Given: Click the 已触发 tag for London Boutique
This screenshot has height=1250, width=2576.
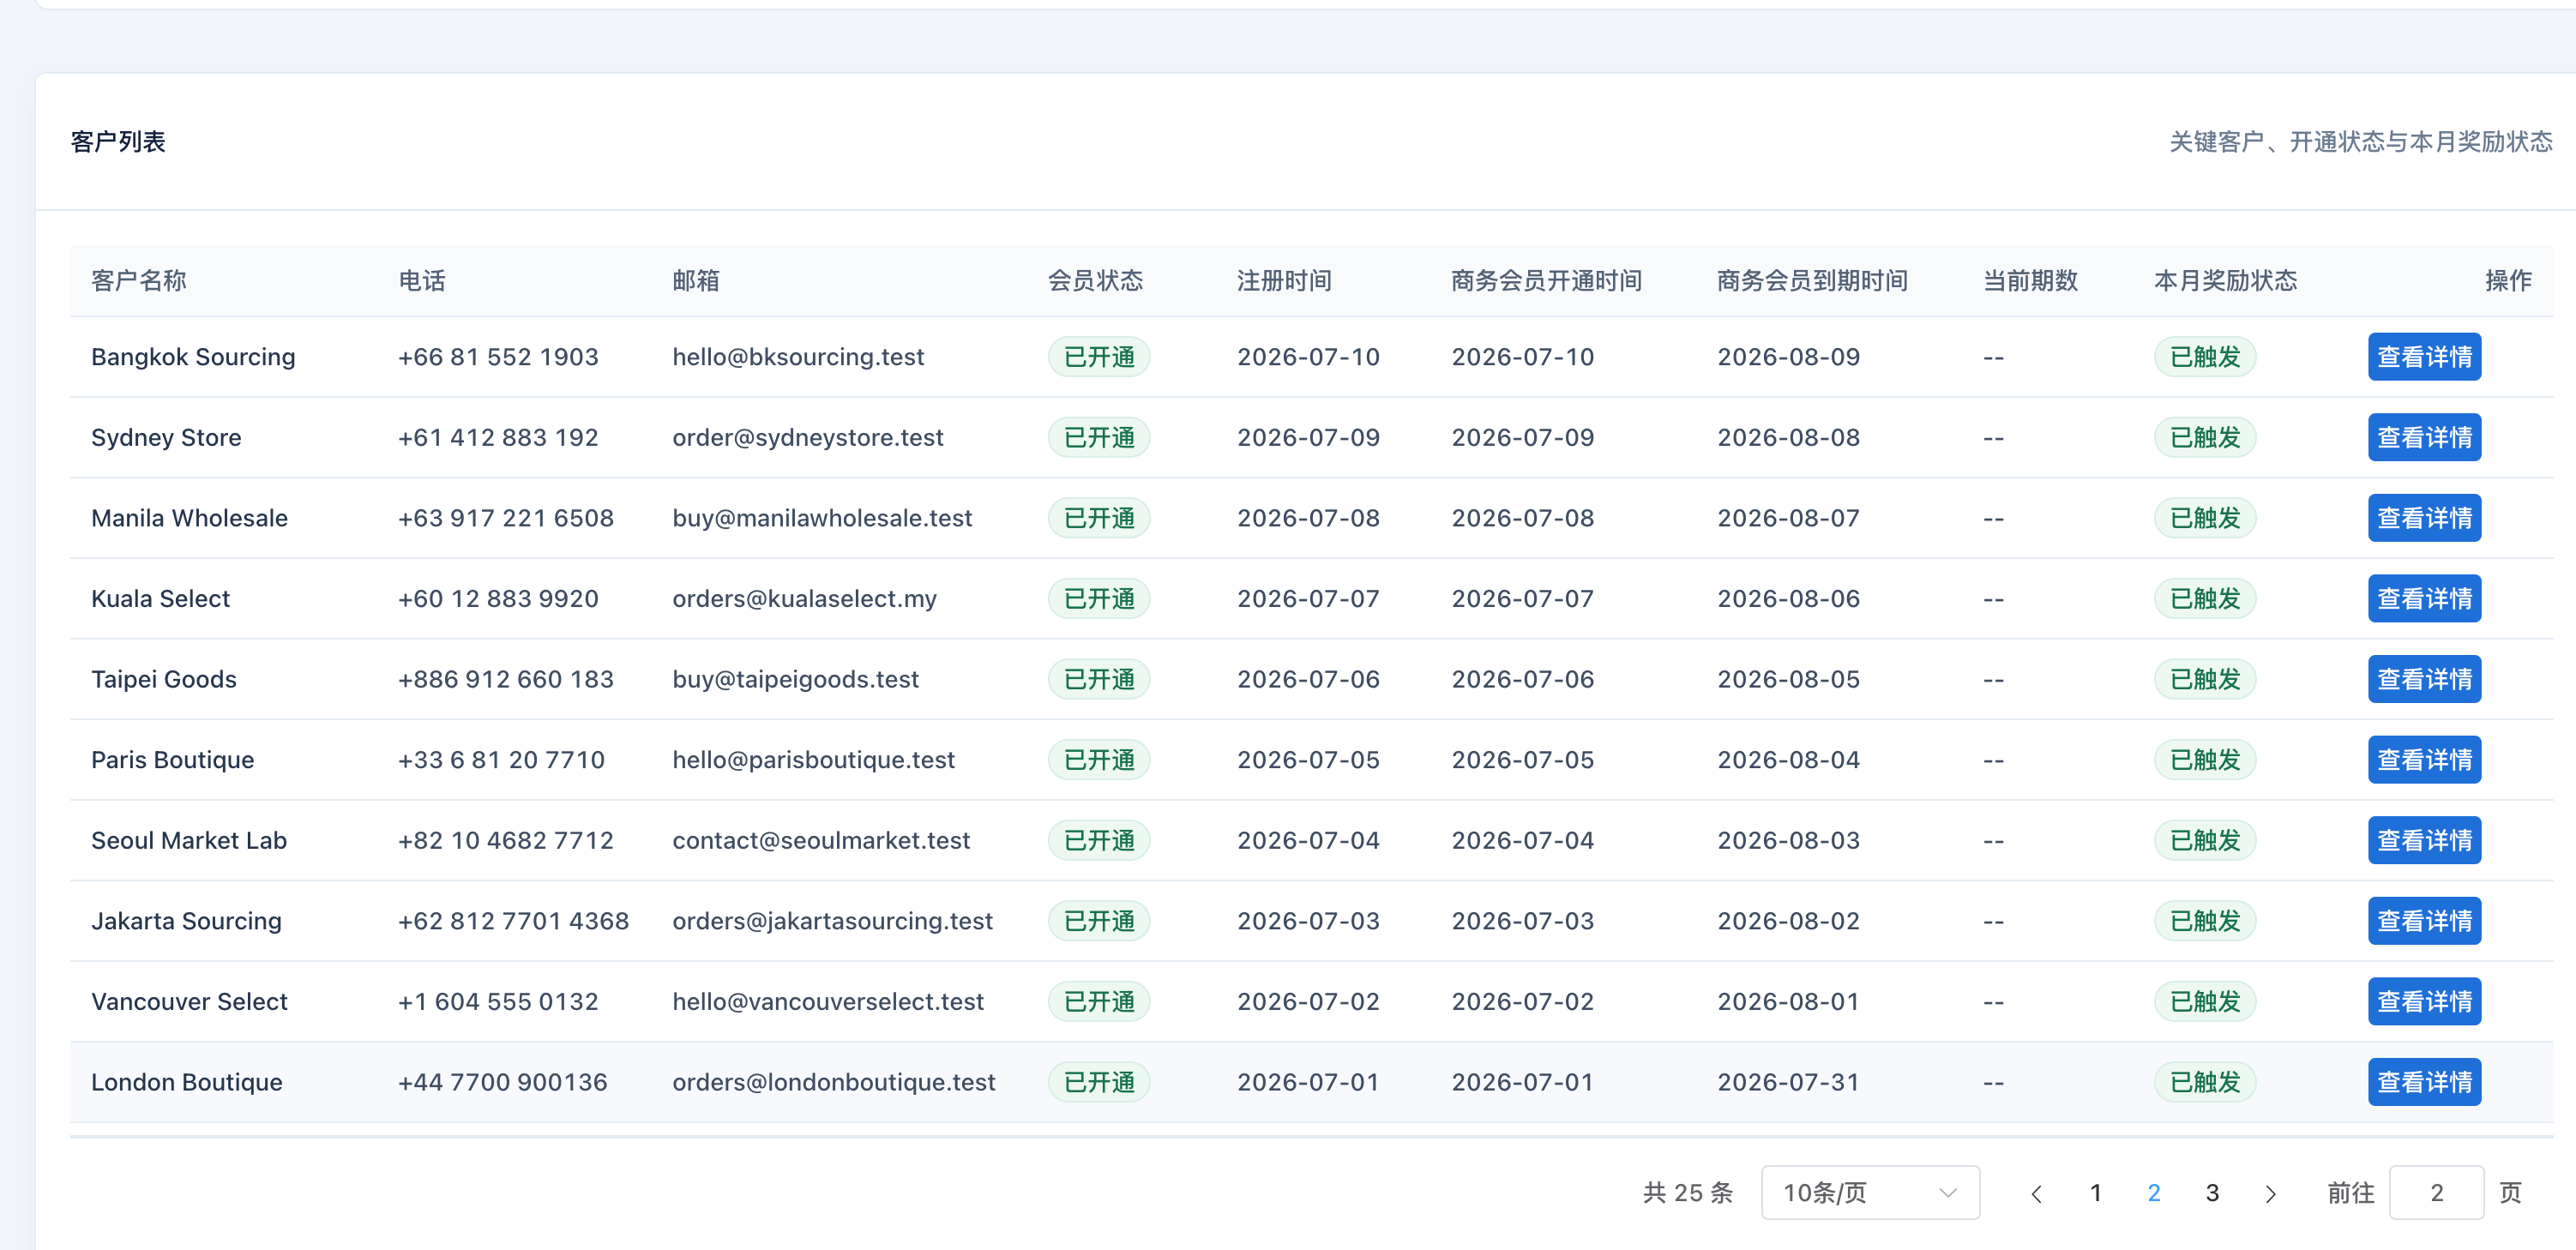Looking at the screenshot, I should pyautogui.click(x=2205, y=1082).
